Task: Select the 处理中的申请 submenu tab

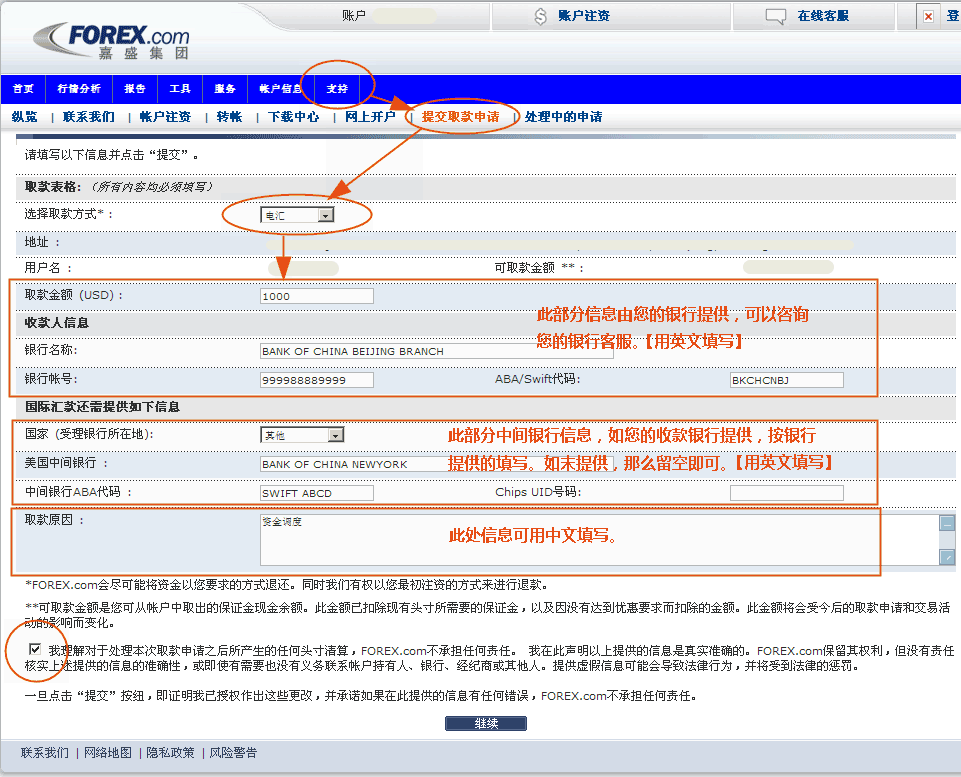Action: (x=563, y=116)
